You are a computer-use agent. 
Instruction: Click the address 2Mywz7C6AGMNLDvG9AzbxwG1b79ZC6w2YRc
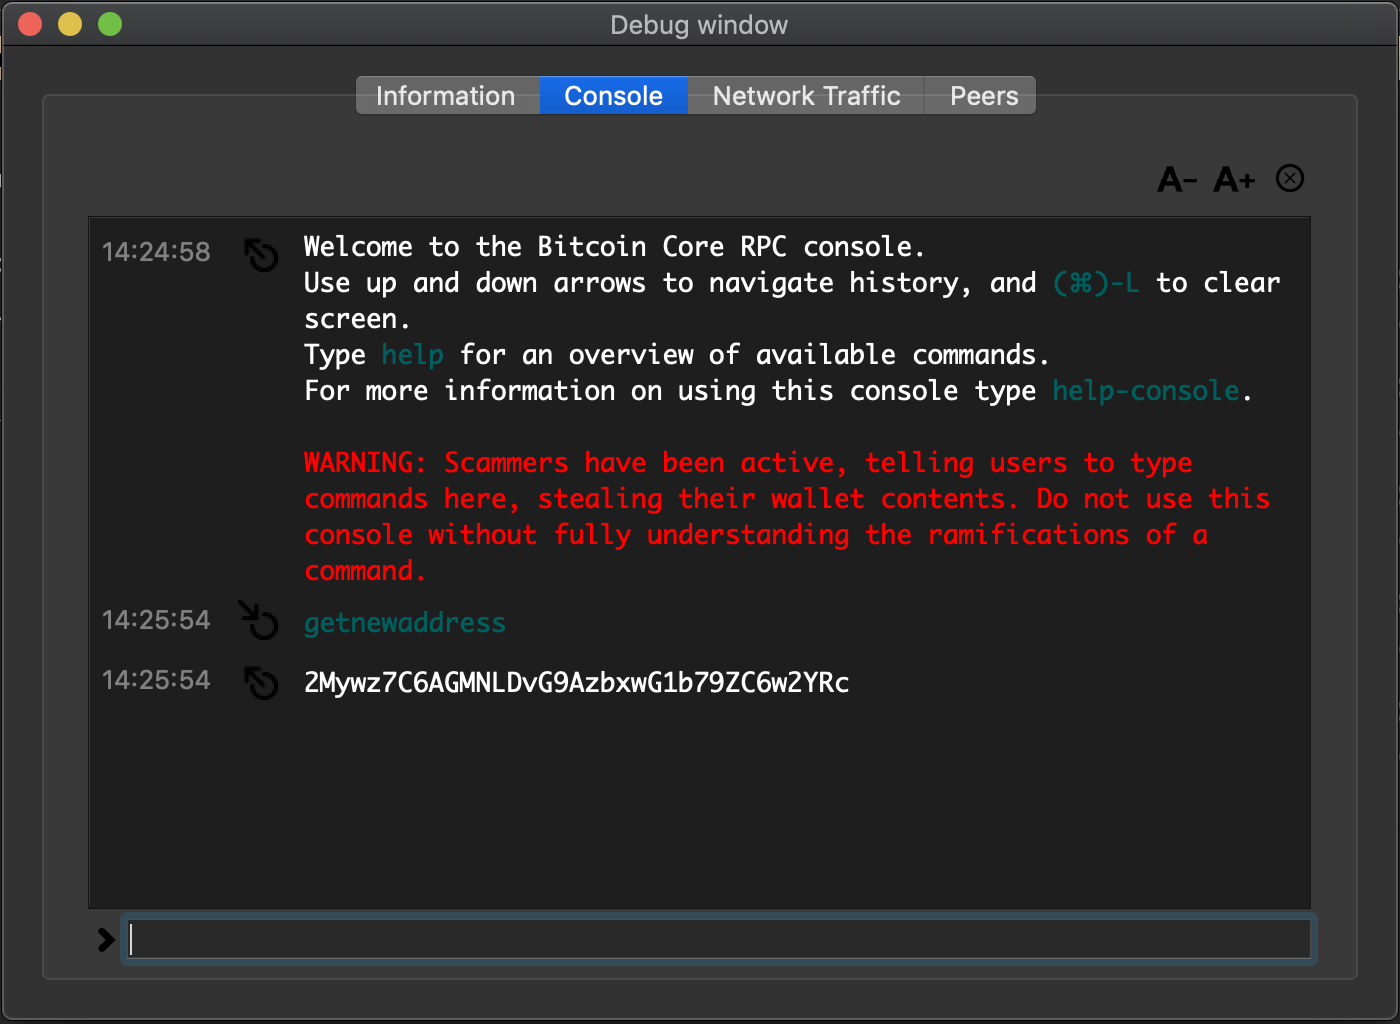click(577, 683)
